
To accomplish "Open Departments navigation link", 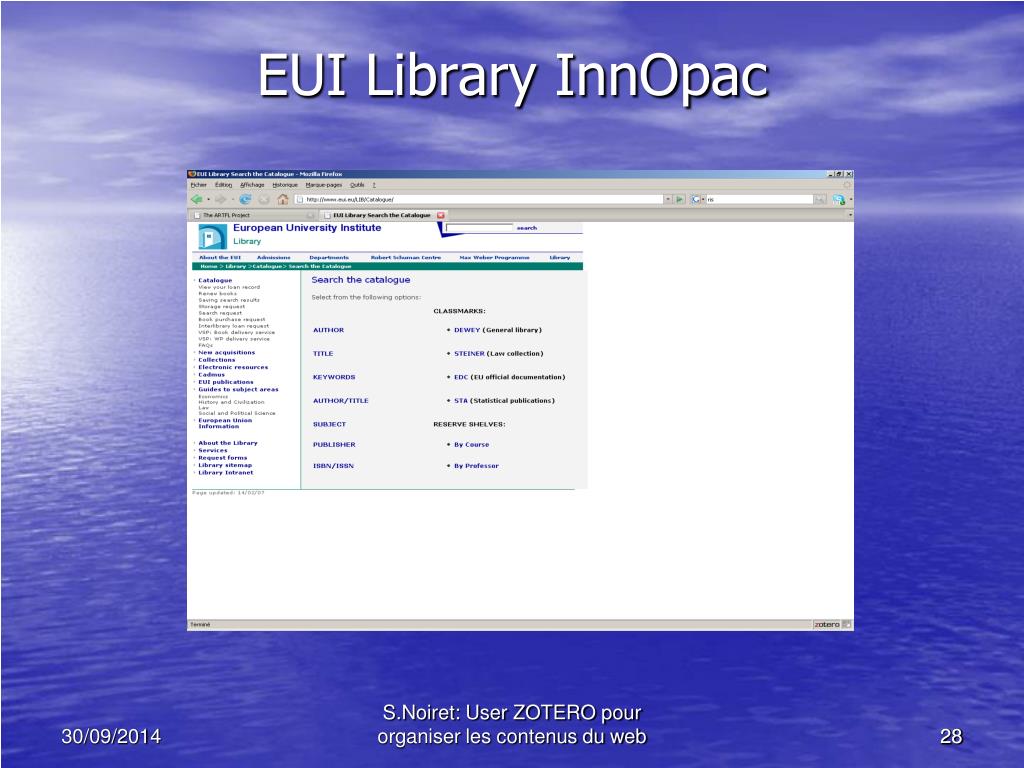I will pyautogui.click(x=329, y=257).
